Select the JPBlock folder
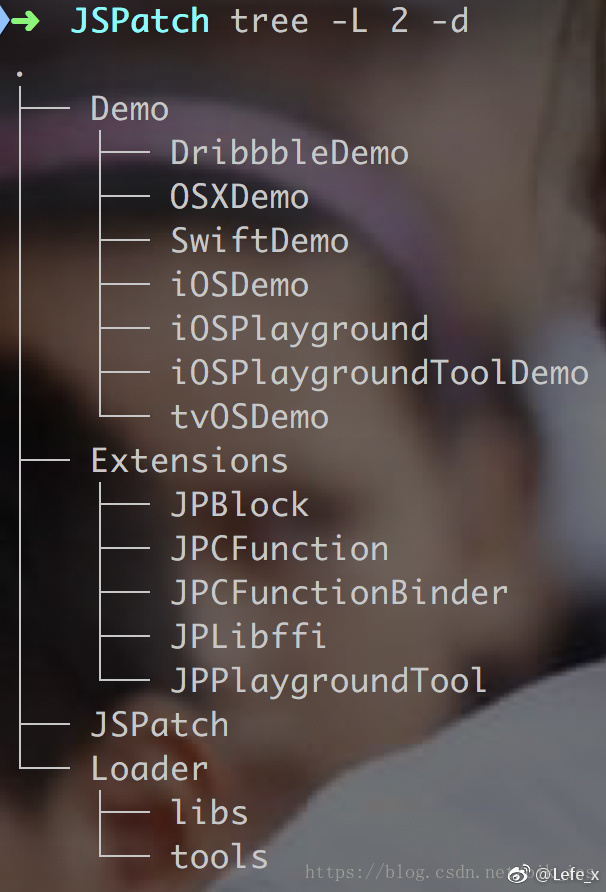 click(240, 505)
